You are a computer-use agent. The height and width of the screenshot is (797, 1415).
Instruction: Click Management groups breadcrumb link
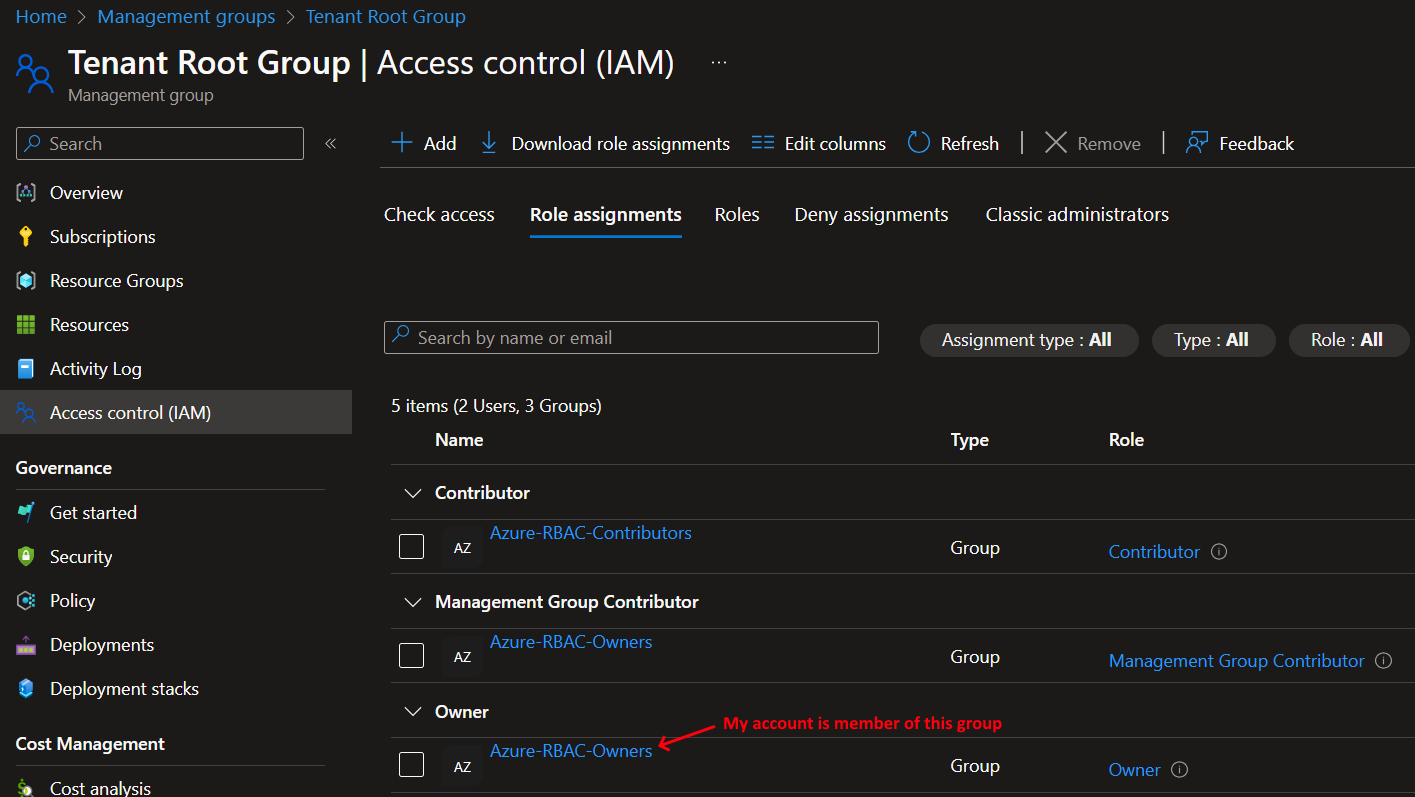[186, 17]
